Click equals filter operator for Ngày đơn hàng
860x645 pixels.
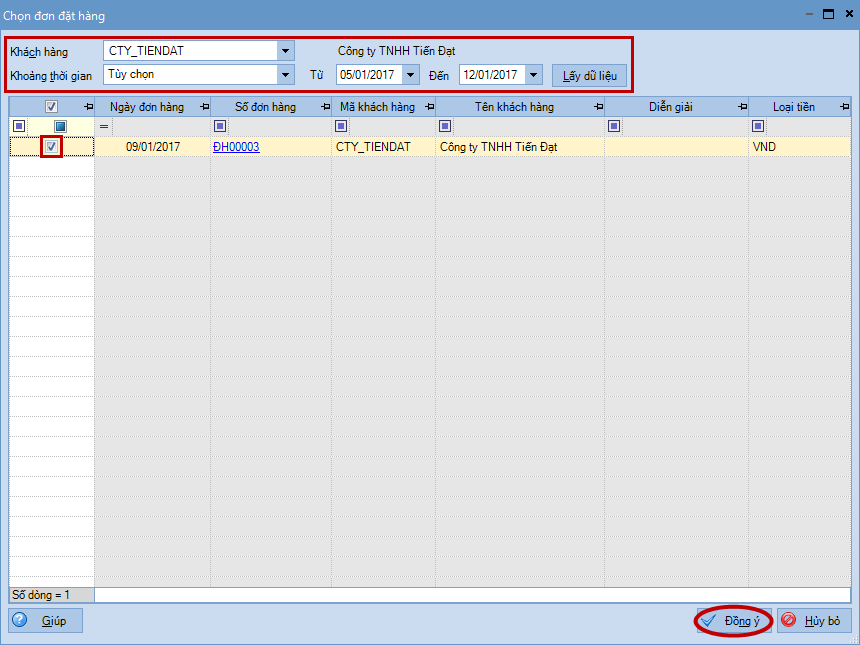coord(103,126)
